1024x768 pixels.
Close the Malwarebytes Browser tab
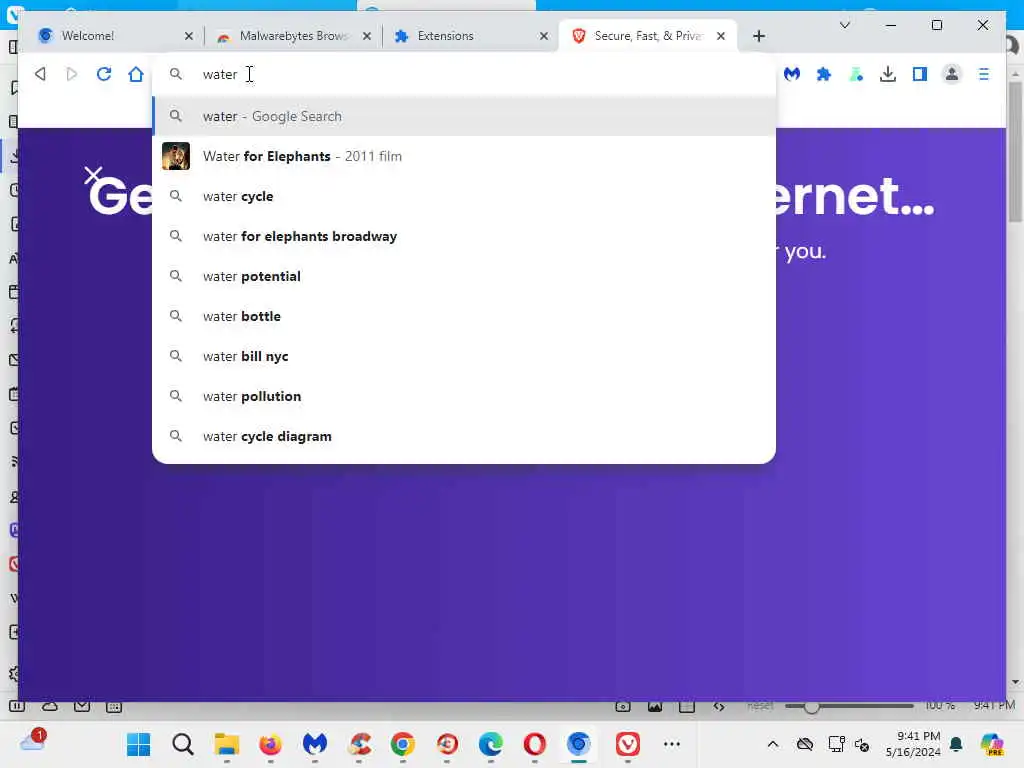(367, 36)
